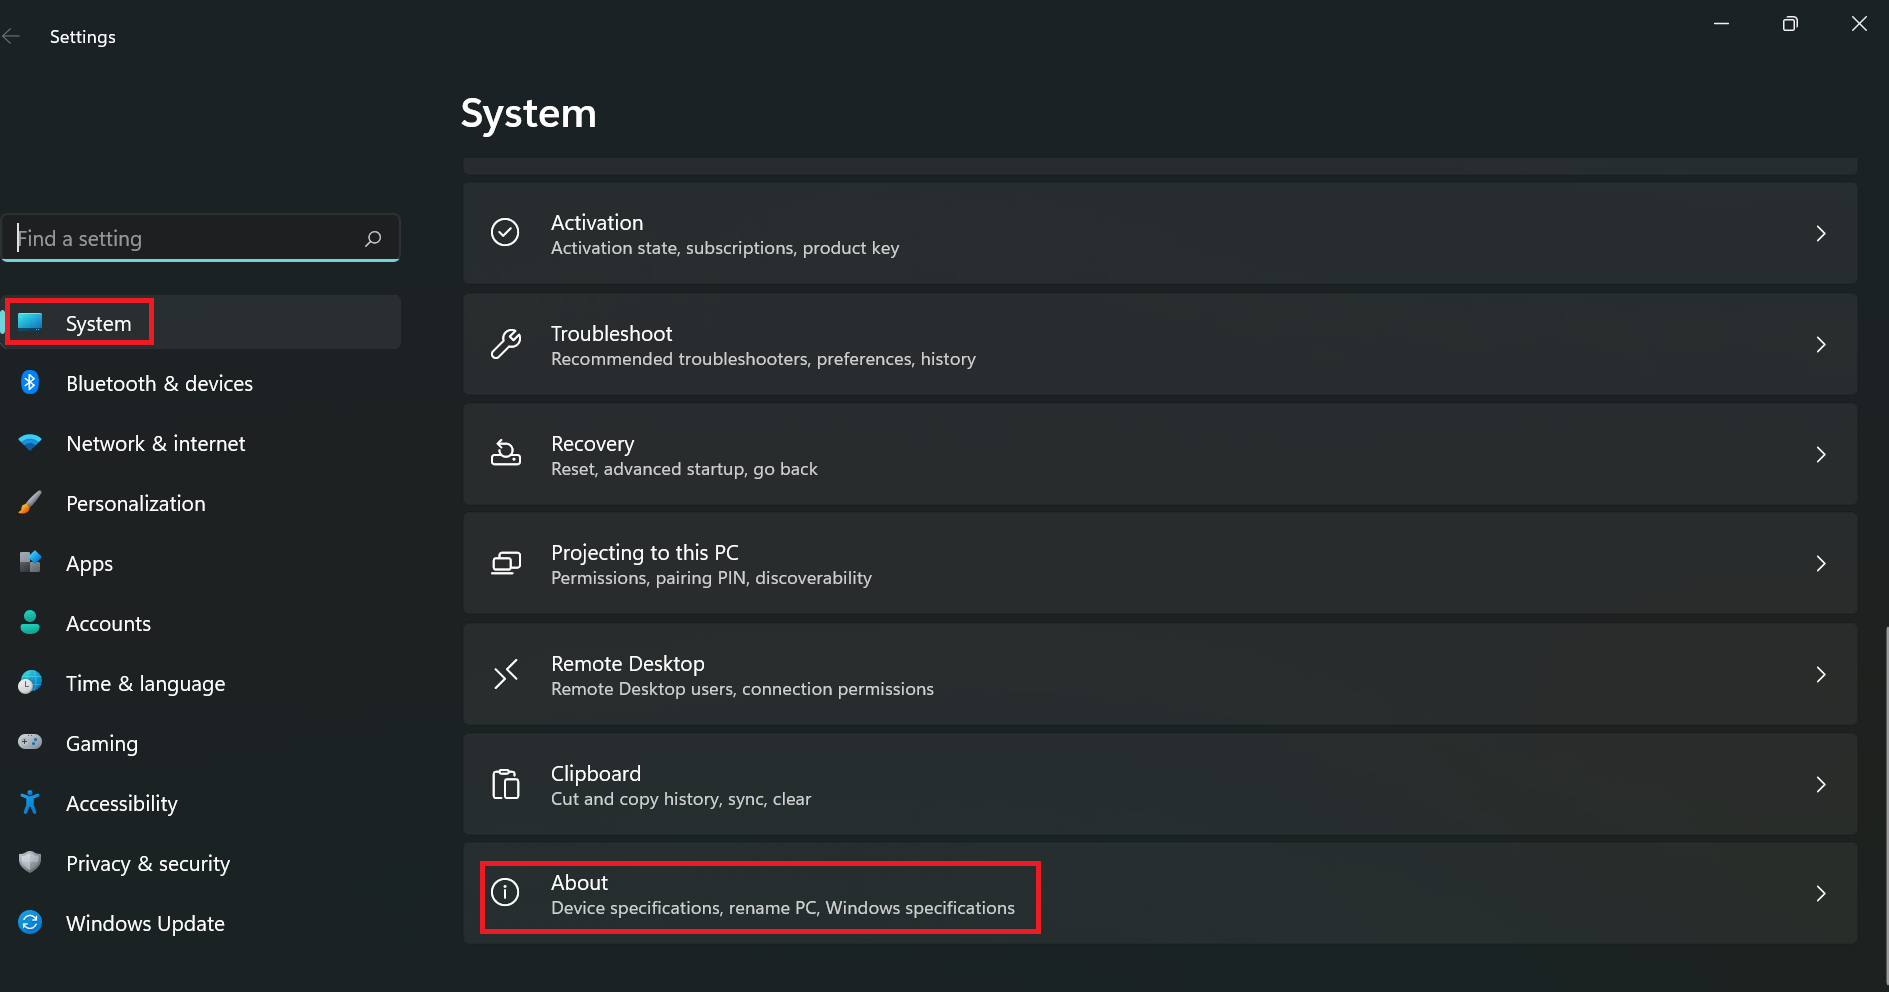Viewport: 1889px width, 992px height.
Task: Minimize the Settings window
Action: pos(1721,24)
